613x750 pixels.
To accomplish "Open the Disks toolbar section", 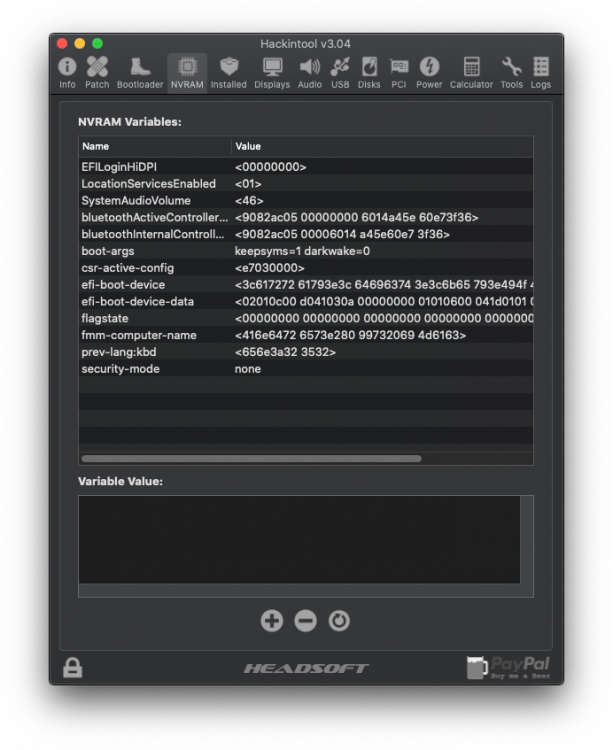I will point(369,73).
